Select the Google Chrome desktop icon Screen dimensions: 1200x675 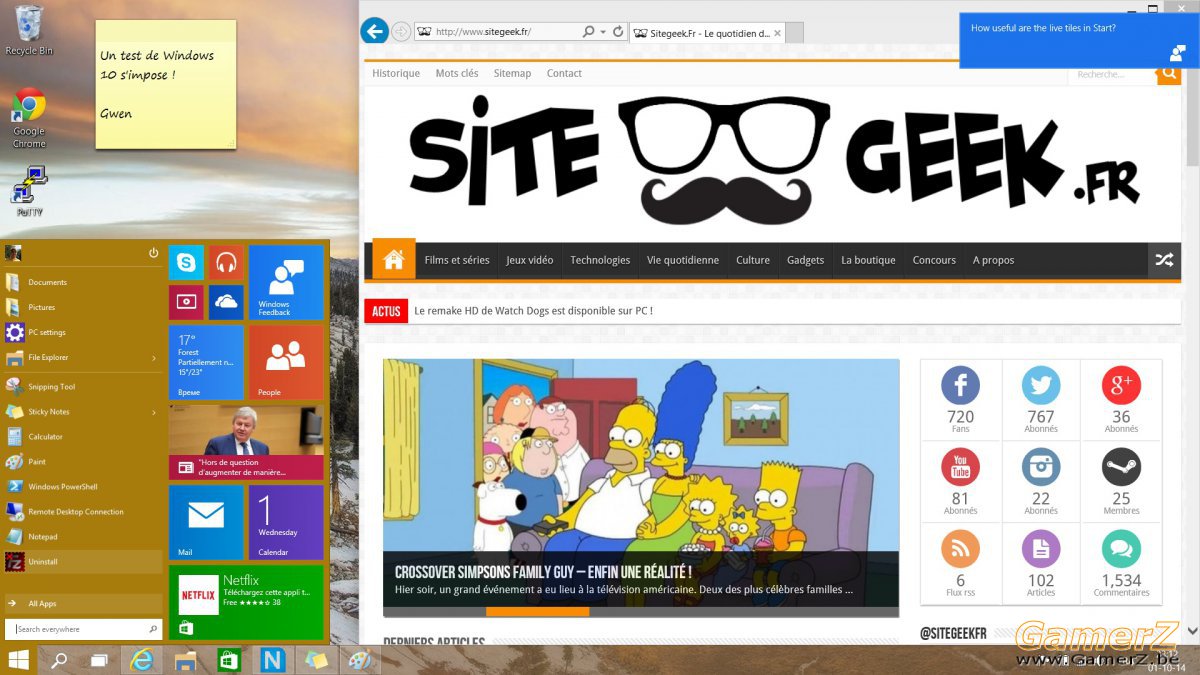(29, 118)
